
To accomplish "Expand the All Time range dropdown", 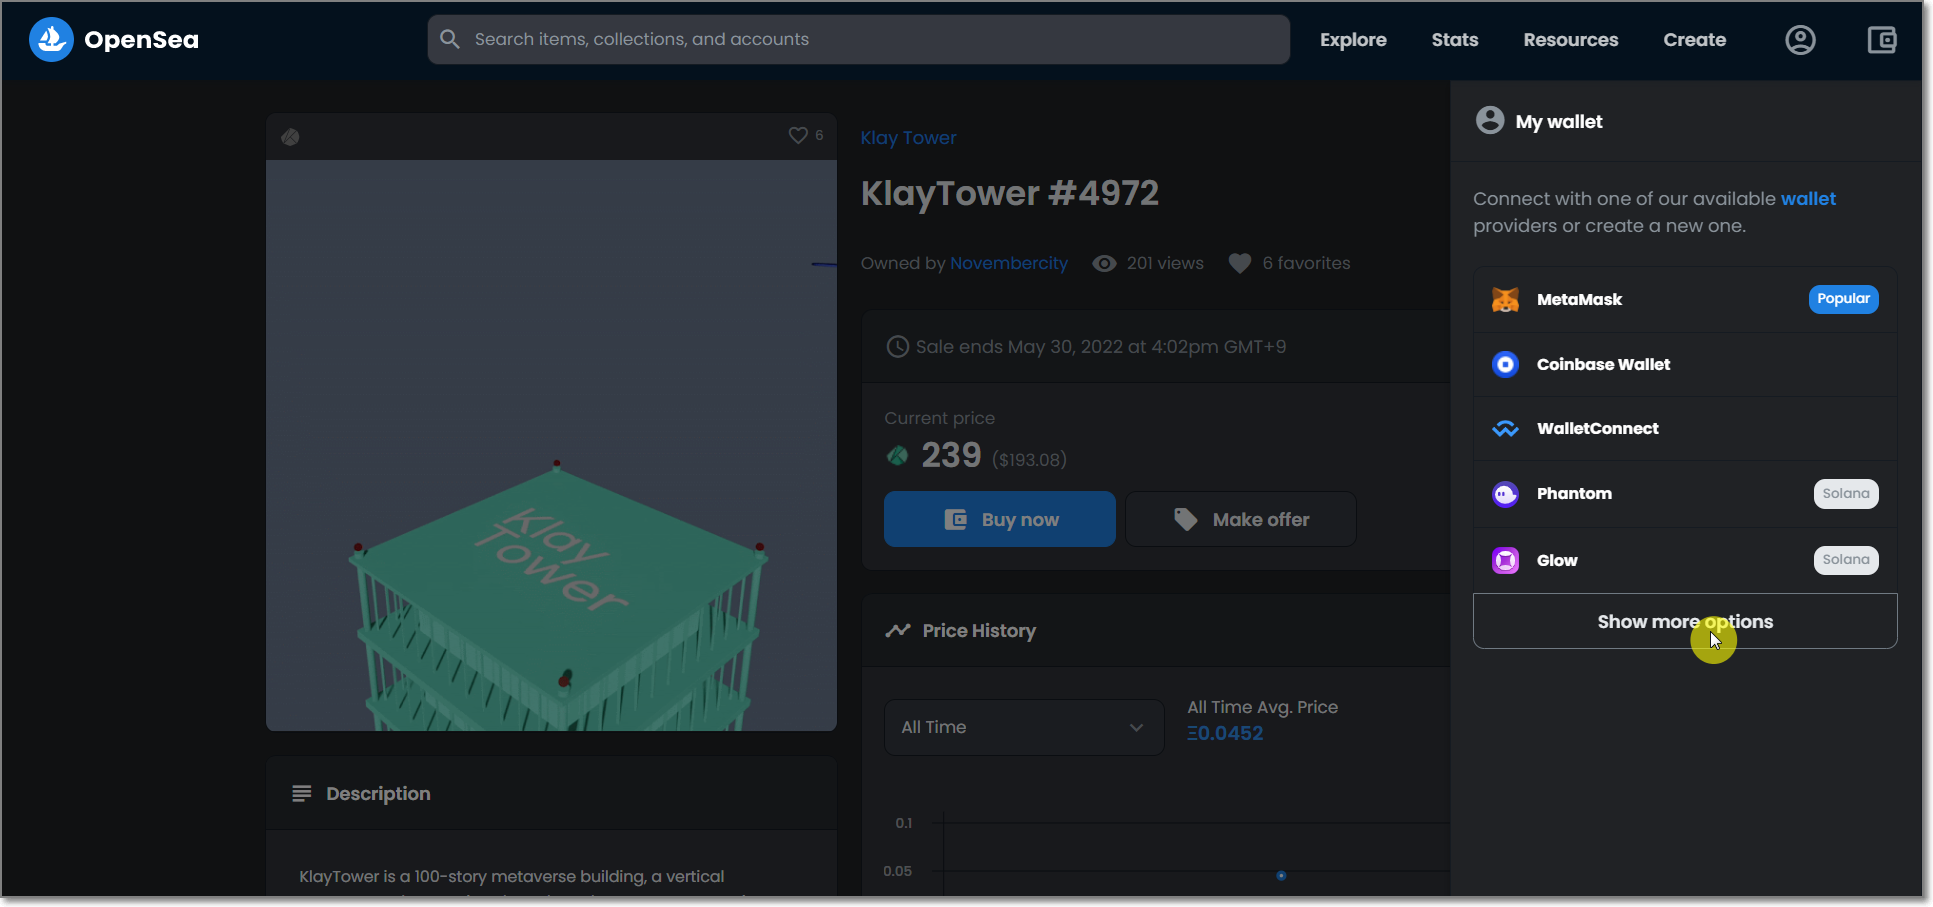I will 1024,727.
